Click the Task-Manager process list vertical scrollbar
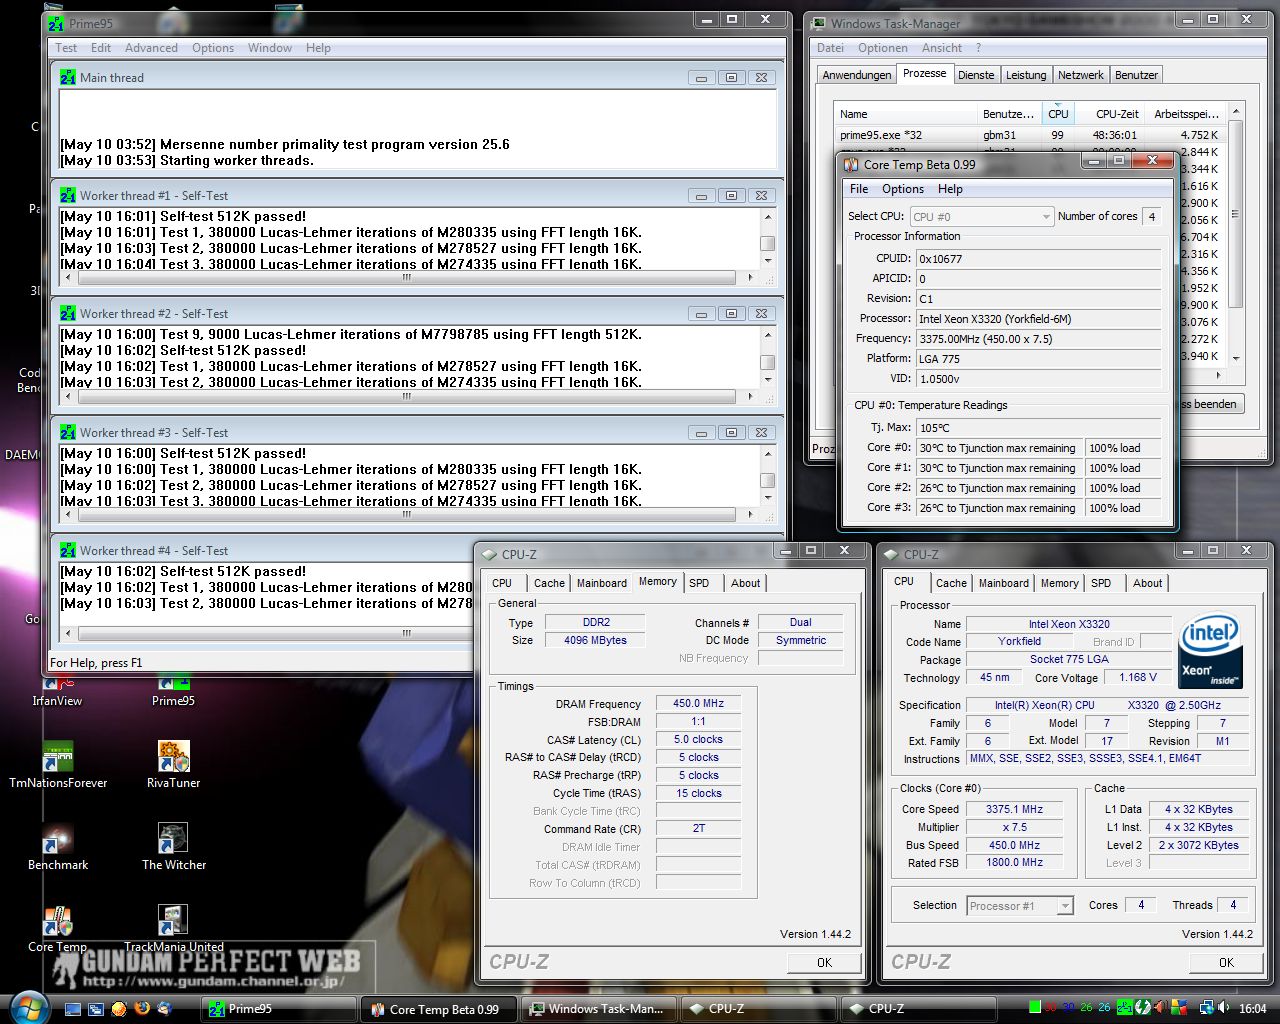 tap(1236, 235)
